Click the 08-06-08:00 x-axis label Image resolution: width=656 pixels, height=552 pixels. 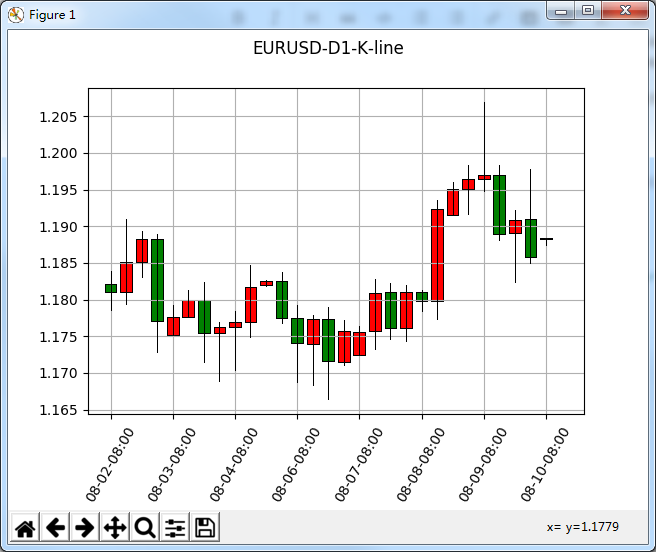point(296,465)
